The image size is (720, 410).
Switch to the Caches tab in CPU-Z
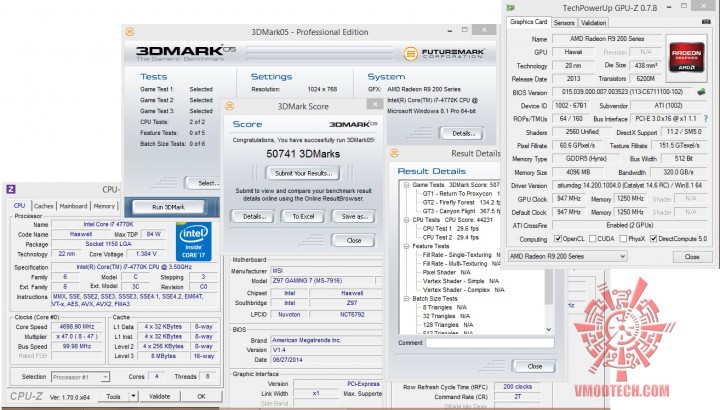(x=44, y=206)
